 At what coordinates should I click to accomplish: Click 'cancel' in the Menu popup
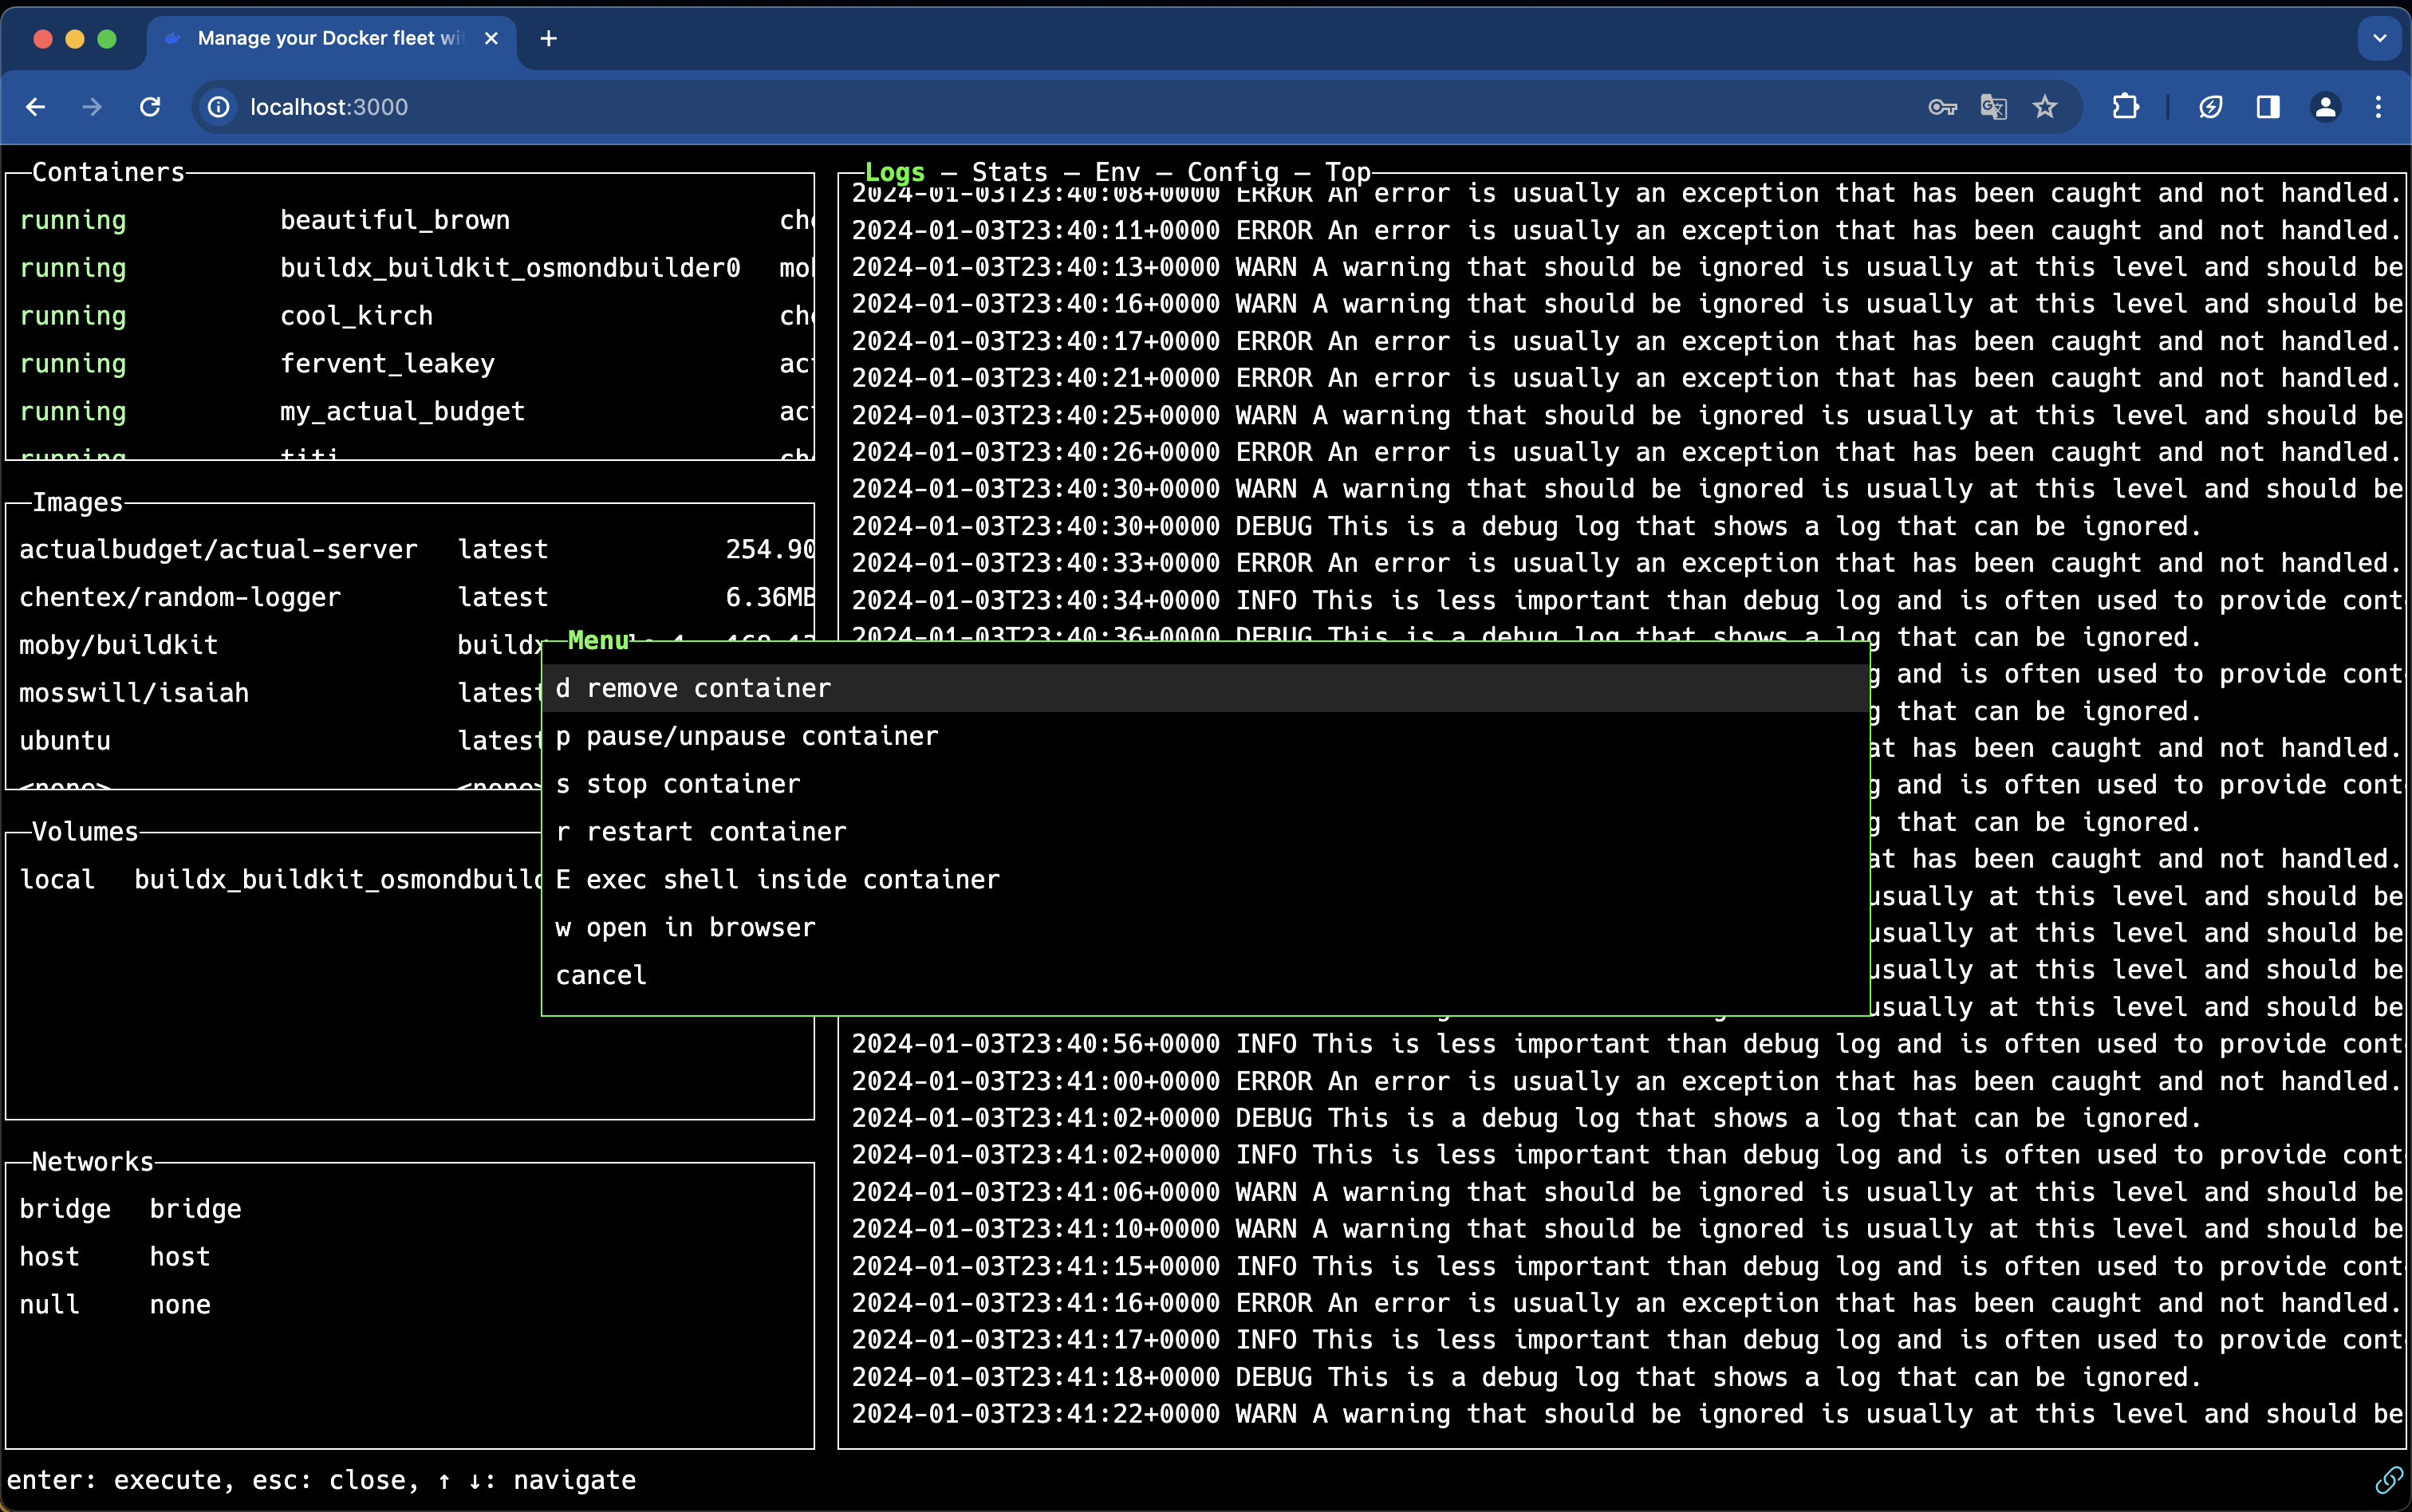coord(601,975)
